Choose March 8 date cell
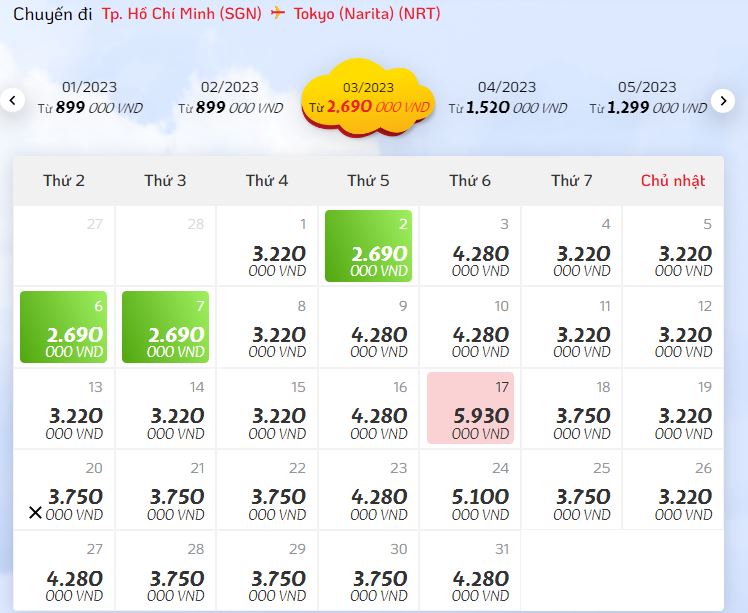The width and height of the screenshot is (748, 613). pyautogui.click(x=267, y=327)
